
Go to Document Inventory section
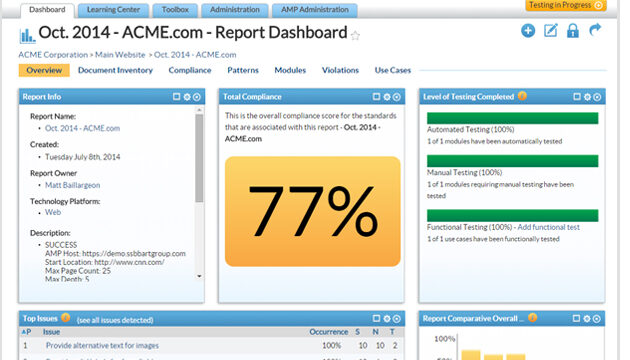pyautogui.click(x=115, y=70)
